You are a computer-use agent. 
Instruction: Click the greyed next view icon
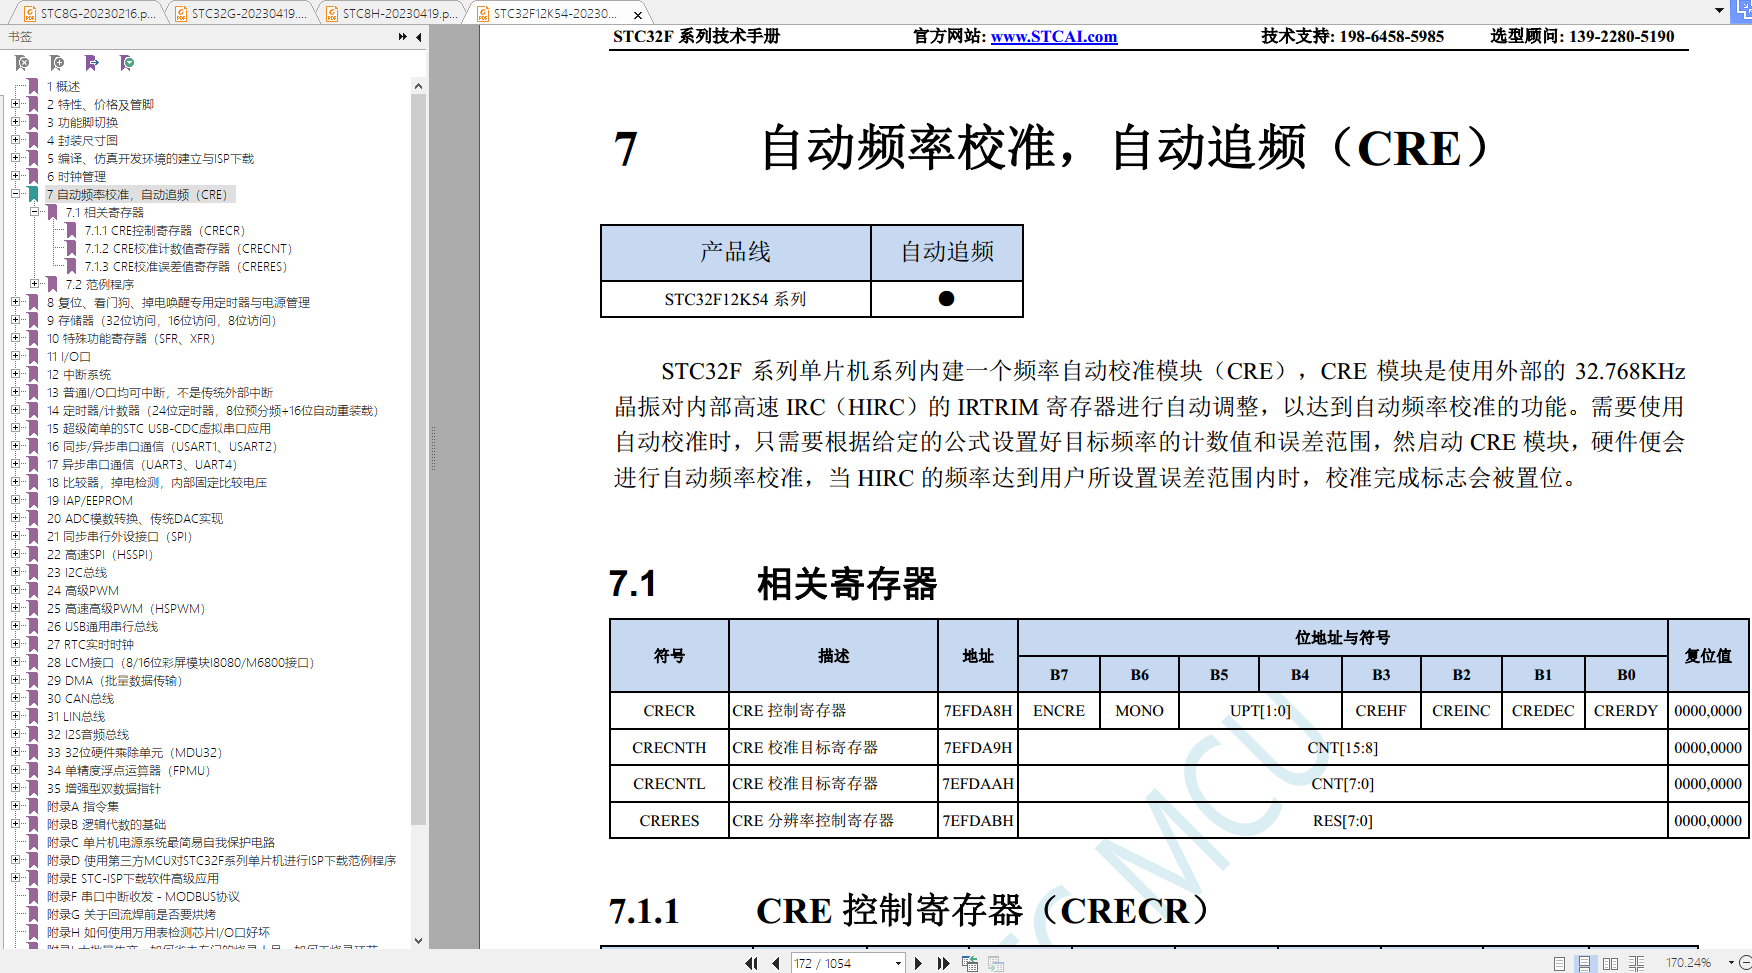995,963
